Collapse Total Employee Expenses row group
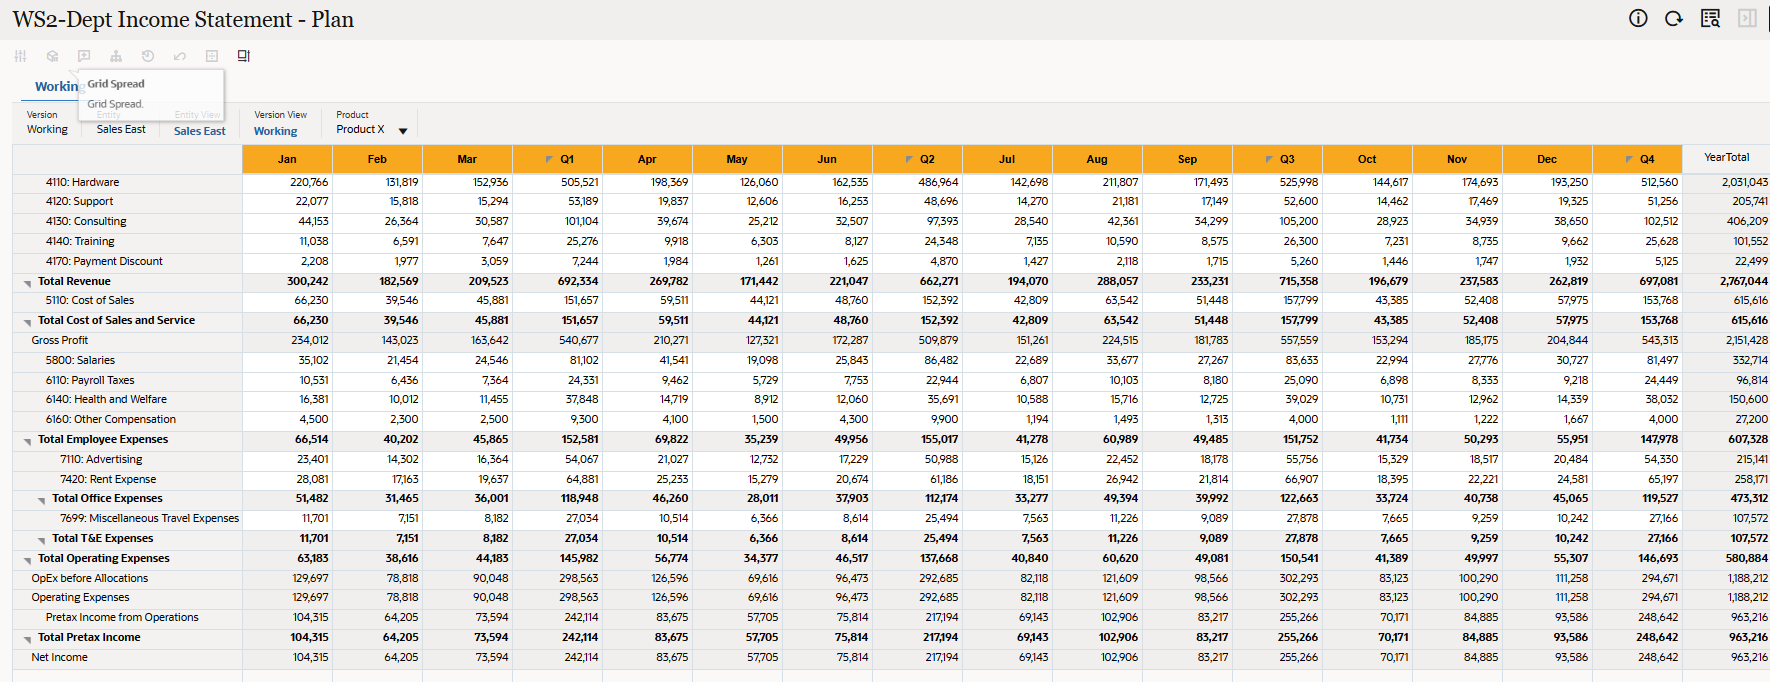The height and width of the screenshot is (682, 1770). [28, 441]
